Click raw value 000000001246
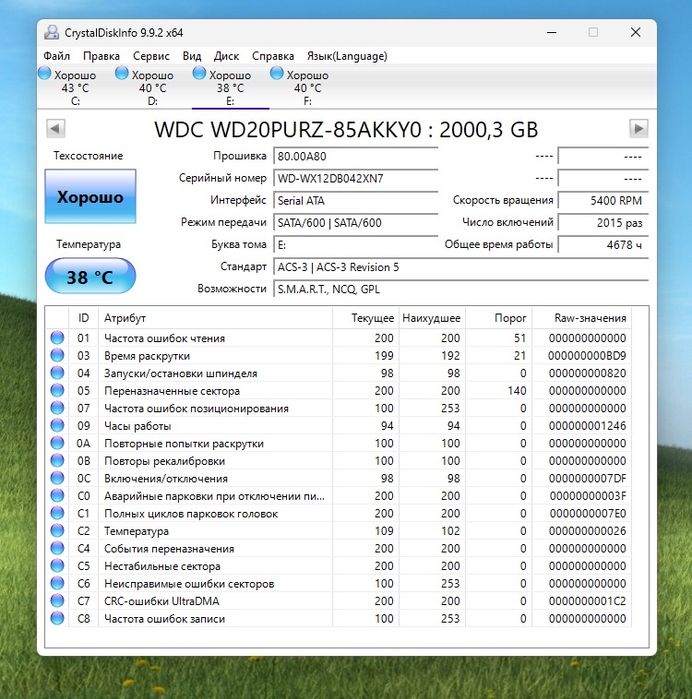This screenshot has height=699, width=692. 587,426
